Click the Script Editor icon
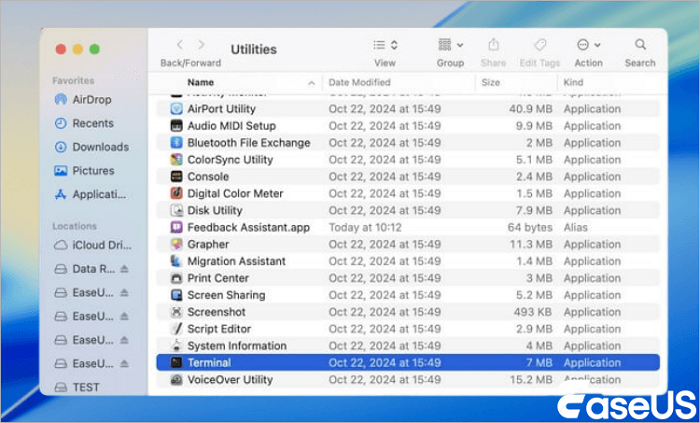This screenshot has height=423, width=700. click(177, 329)
